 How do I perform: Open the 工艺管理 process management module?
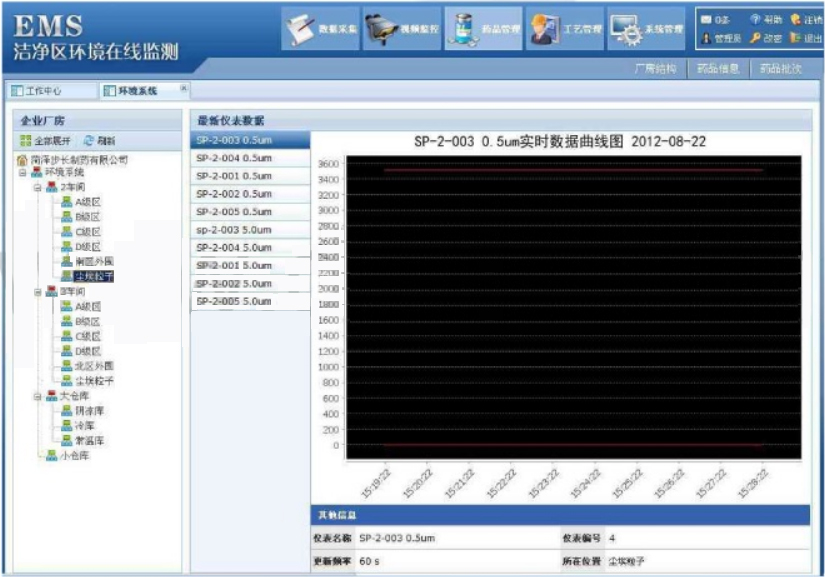coord(565,29)
